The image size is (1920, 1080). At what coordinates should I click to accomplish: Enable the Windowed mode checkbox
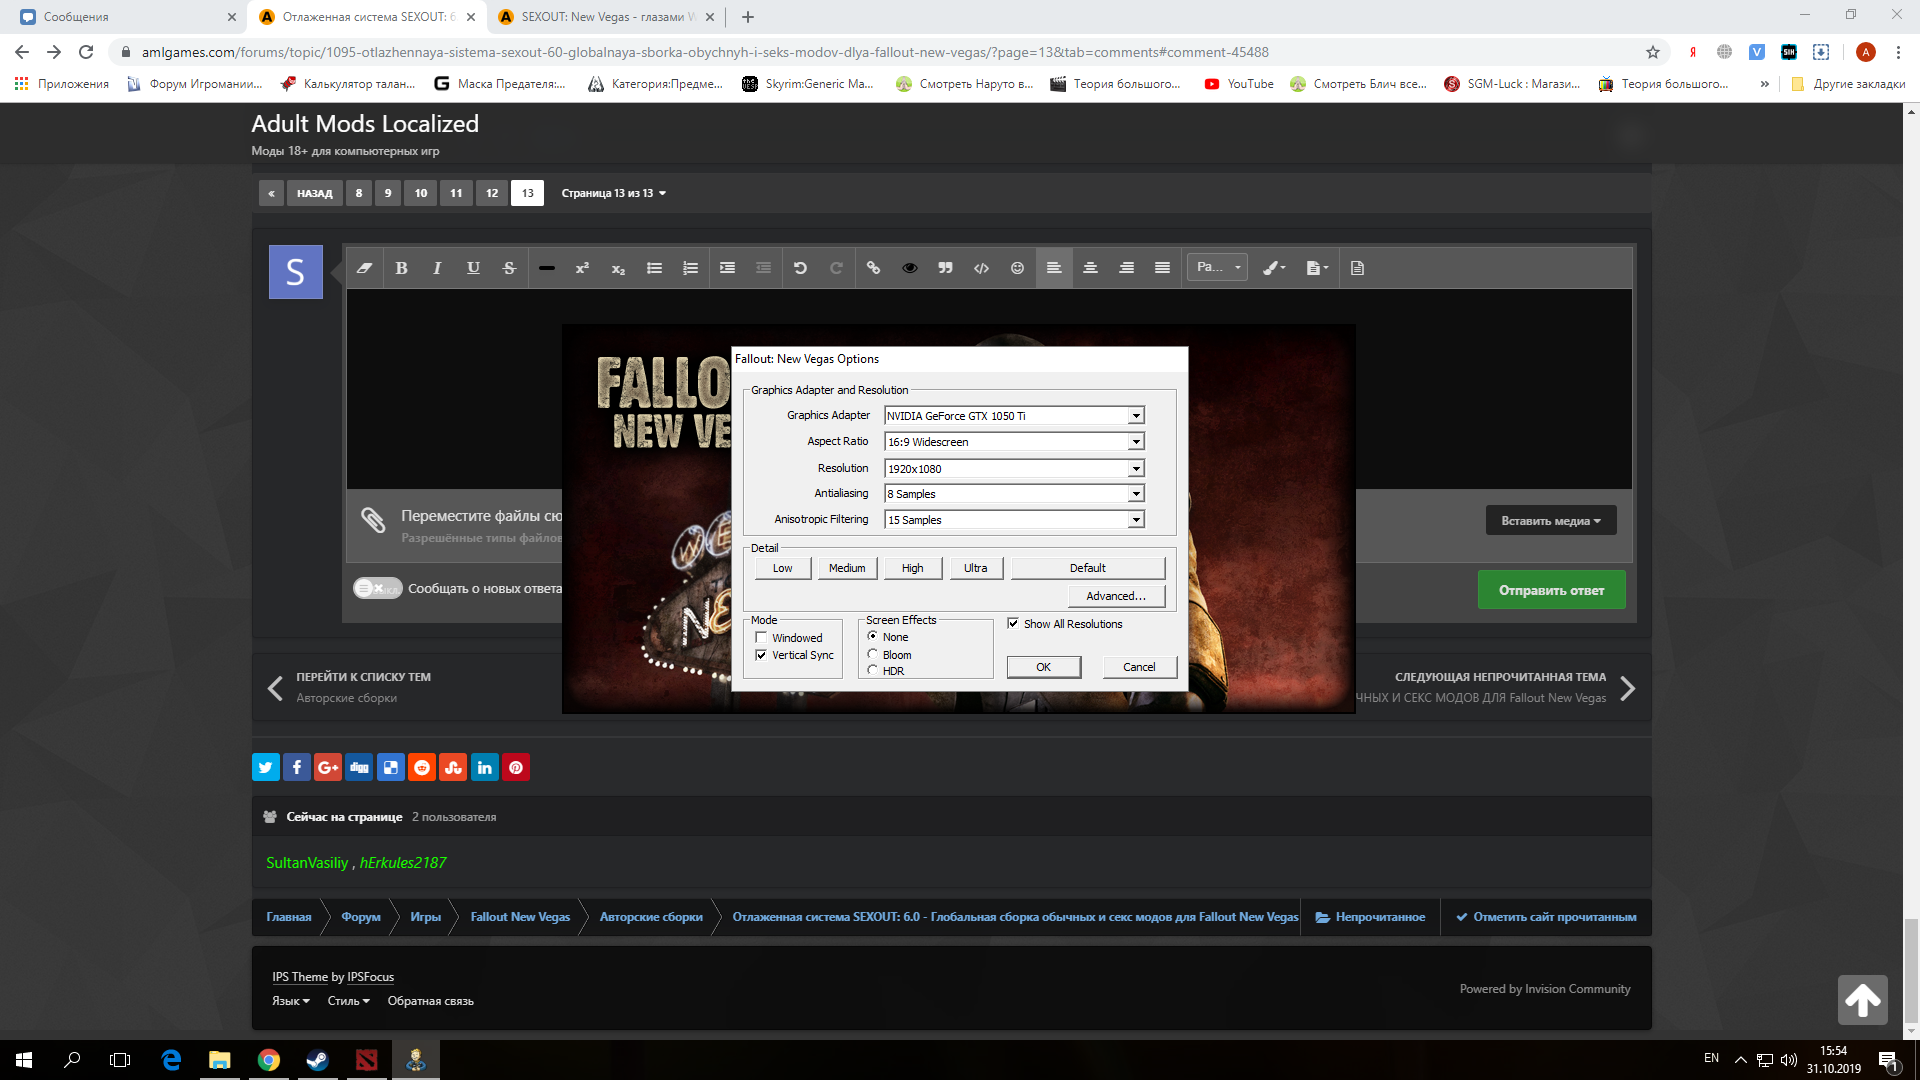click(761, 638)
